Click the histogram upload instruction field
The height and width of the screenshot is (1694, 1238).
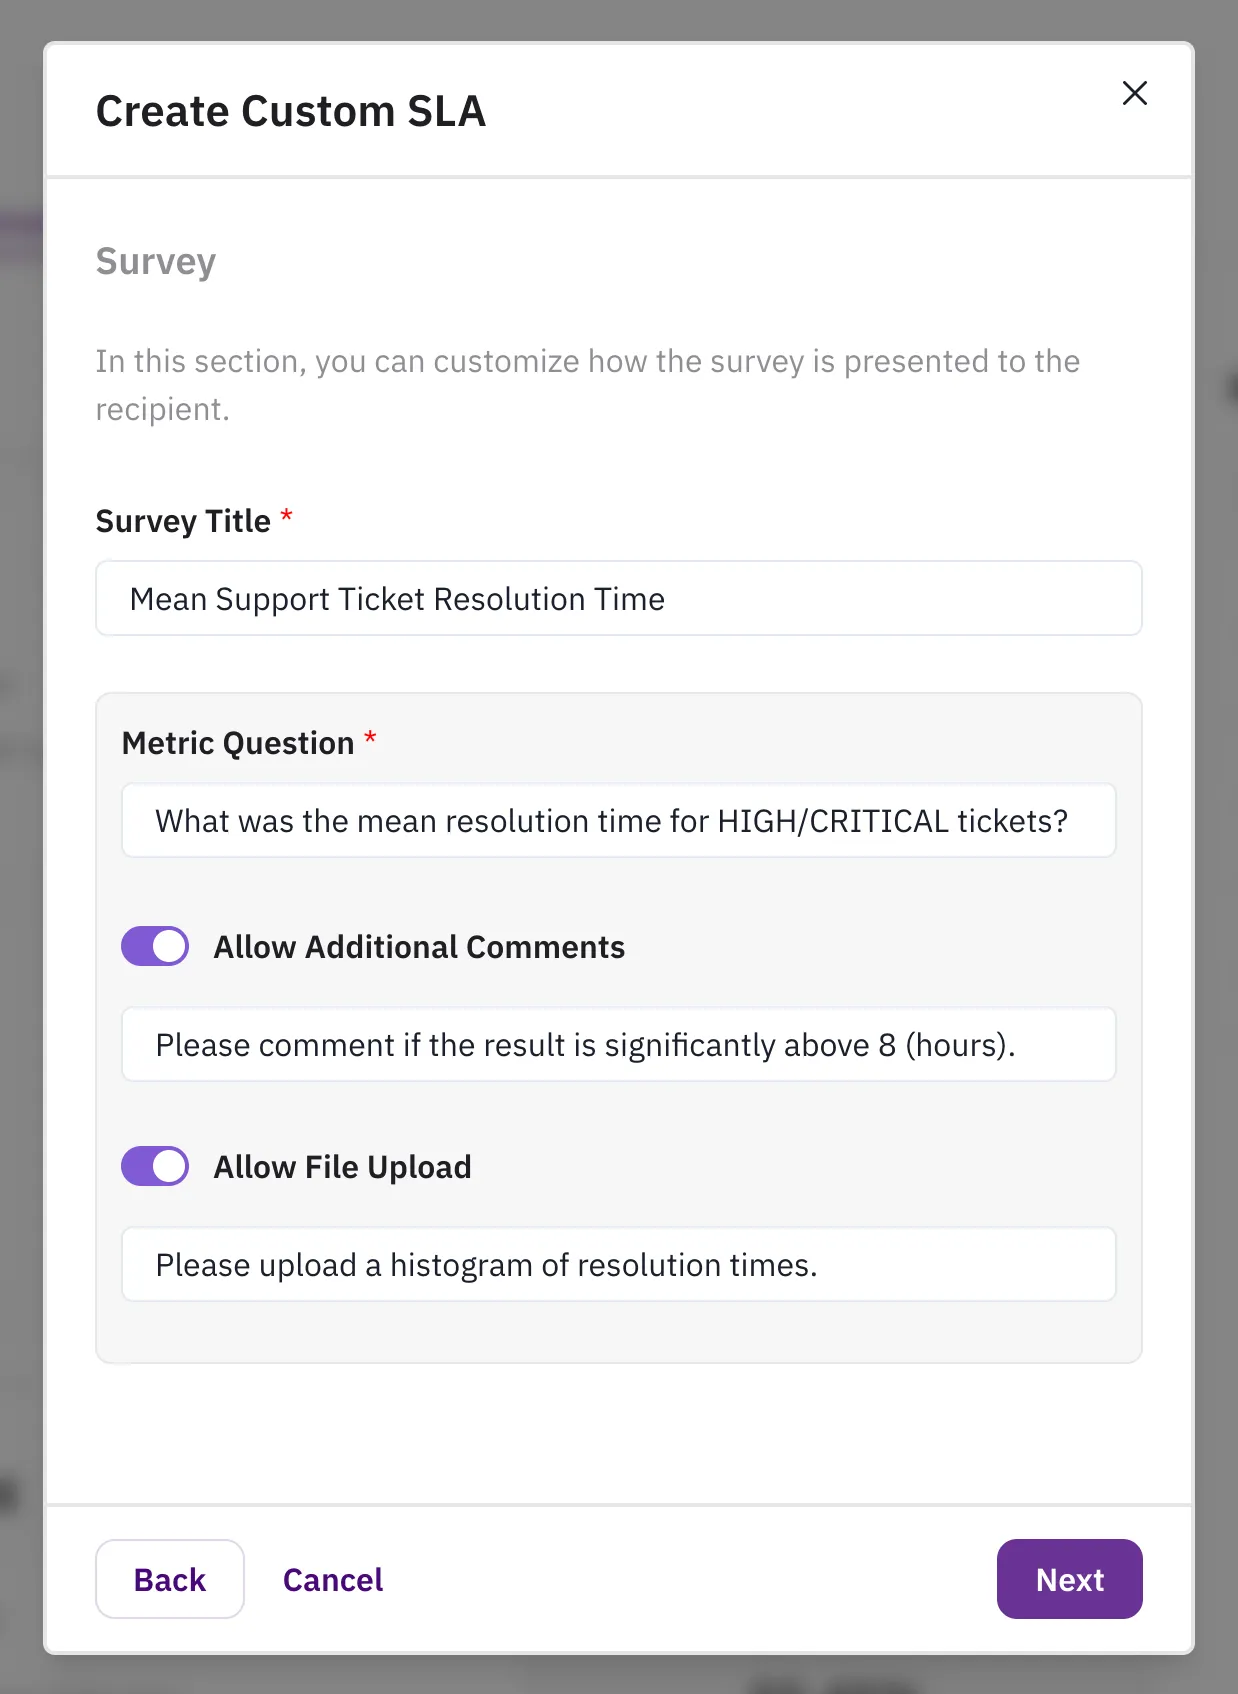[x=618, y=1263]
